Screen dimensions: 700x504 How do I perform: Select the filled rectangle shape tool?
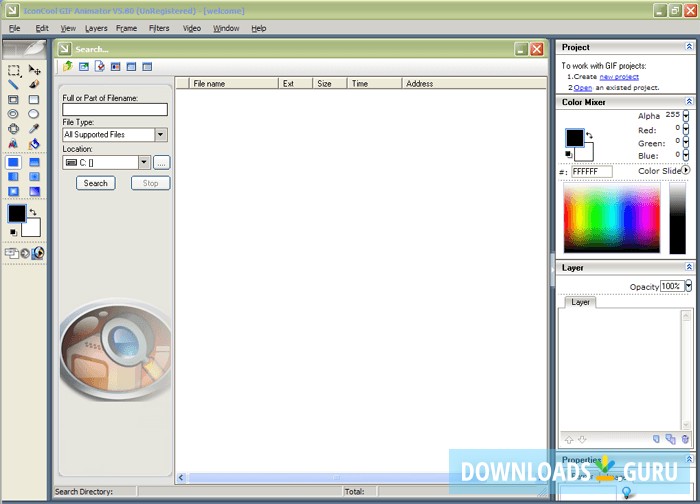pos(34,99)
